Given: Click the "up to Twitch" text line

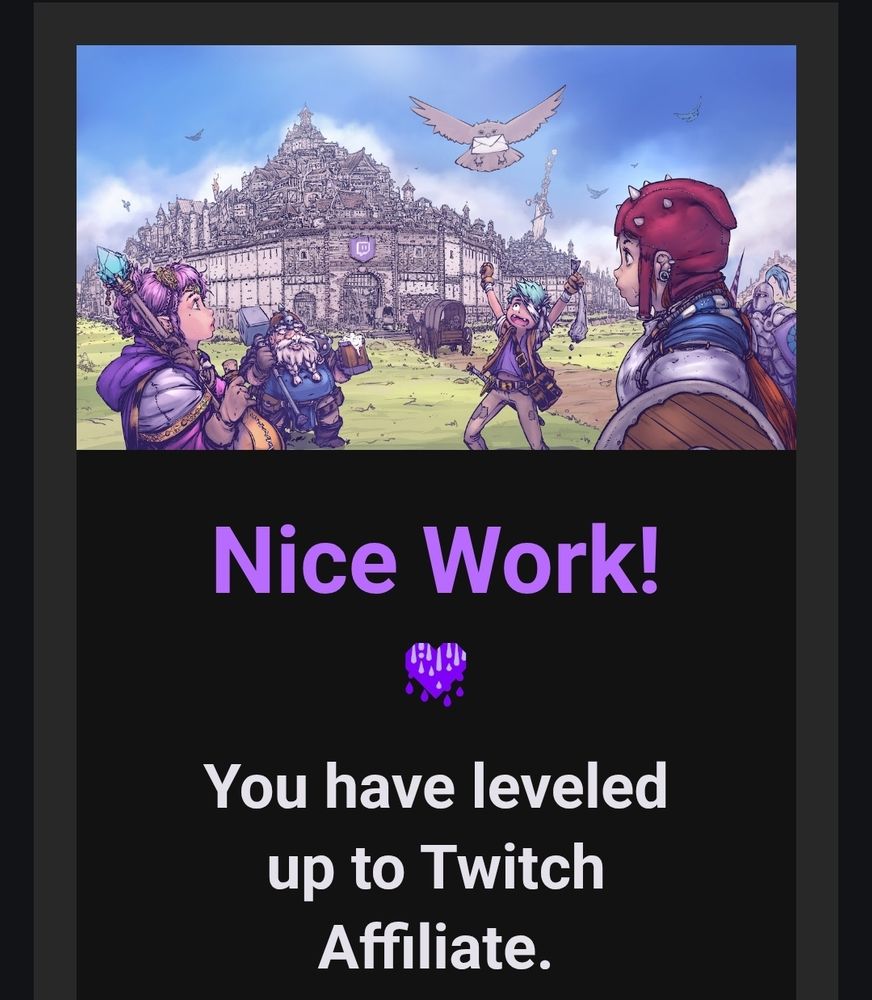Looking at the screenshot, I should pyautogui.click(x=436, y=868).
